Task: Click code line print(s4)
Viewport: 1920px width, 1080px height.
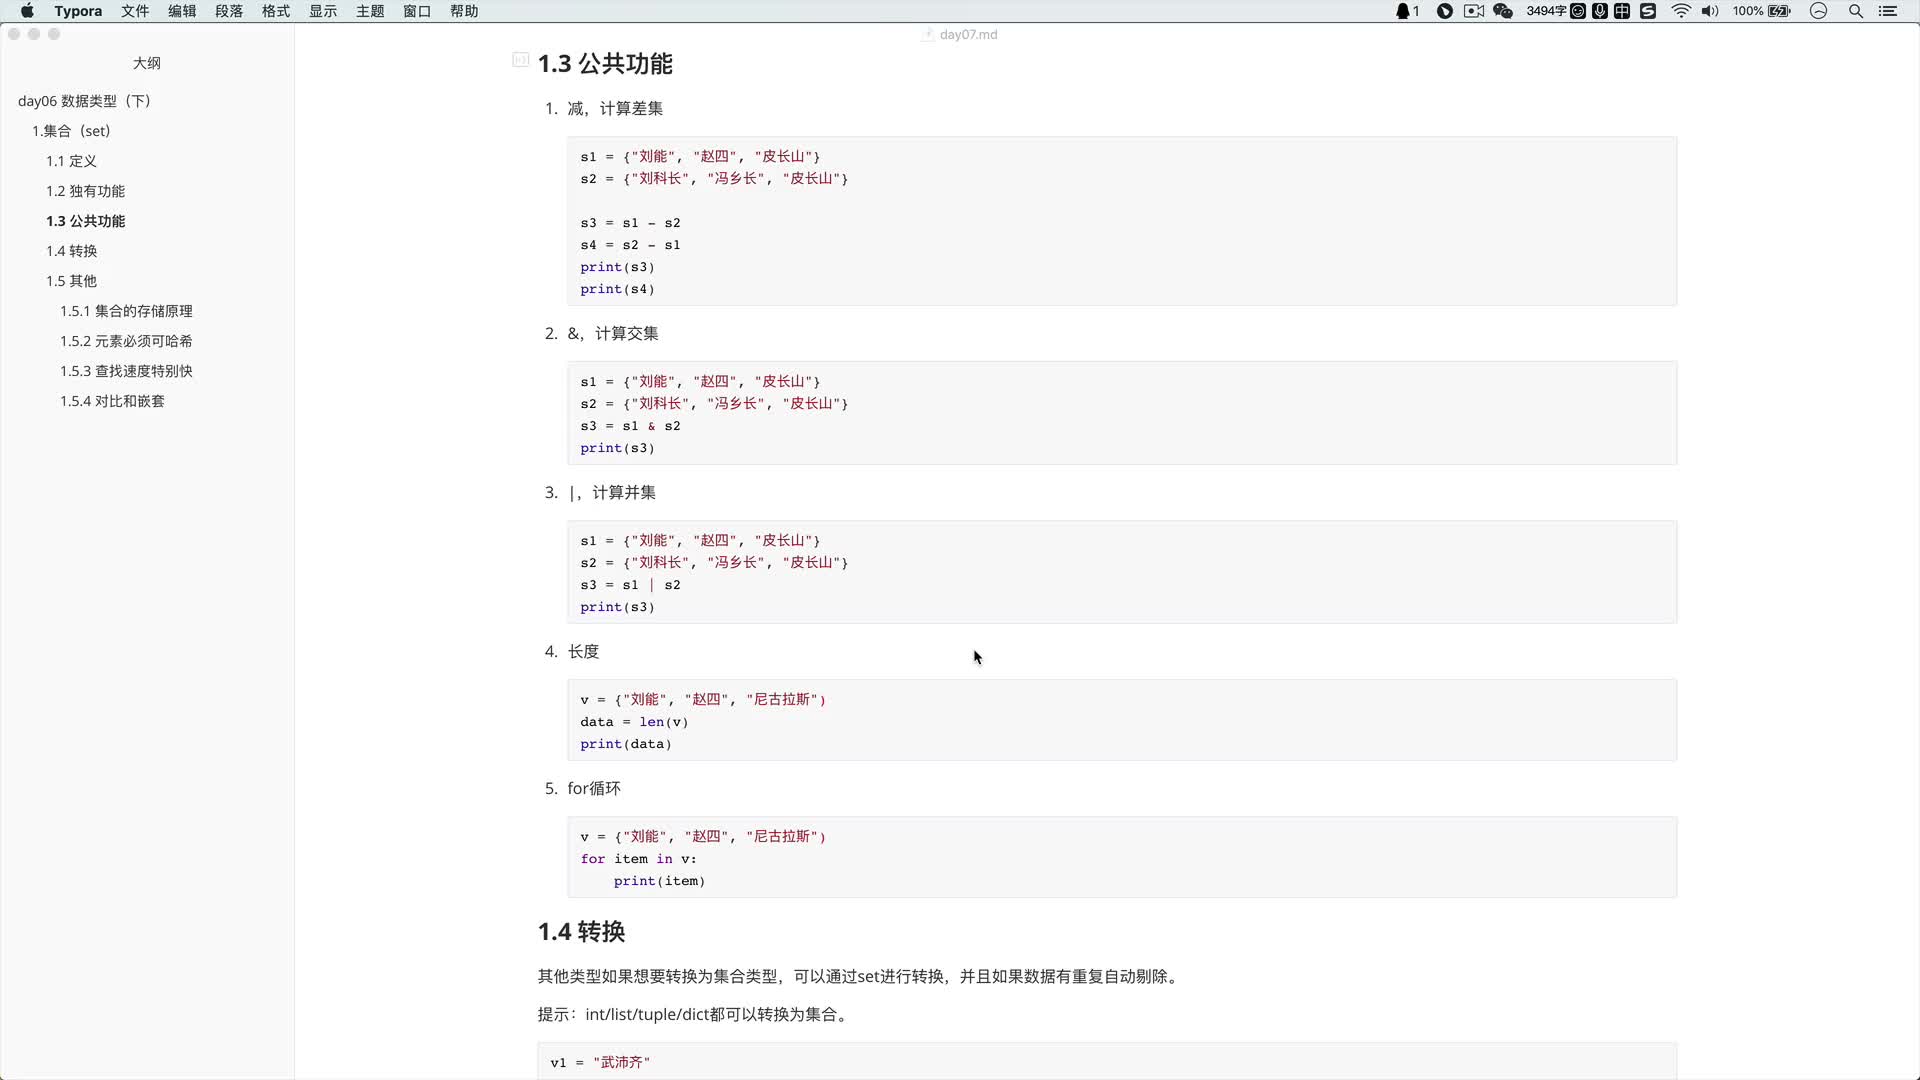Action: coord(617,289)
